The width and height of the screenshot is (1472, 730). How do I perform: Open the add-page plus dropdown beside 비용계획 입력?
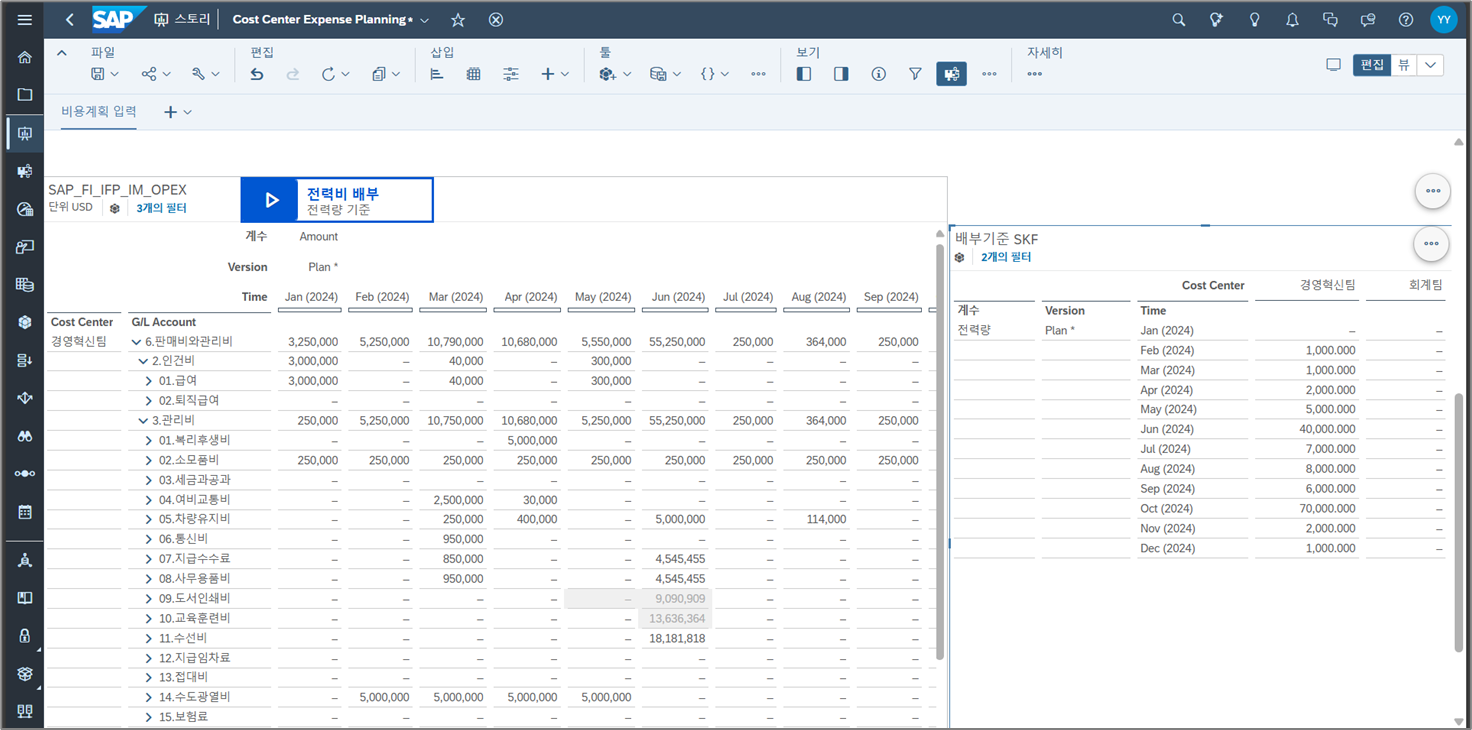click(178, 112)
